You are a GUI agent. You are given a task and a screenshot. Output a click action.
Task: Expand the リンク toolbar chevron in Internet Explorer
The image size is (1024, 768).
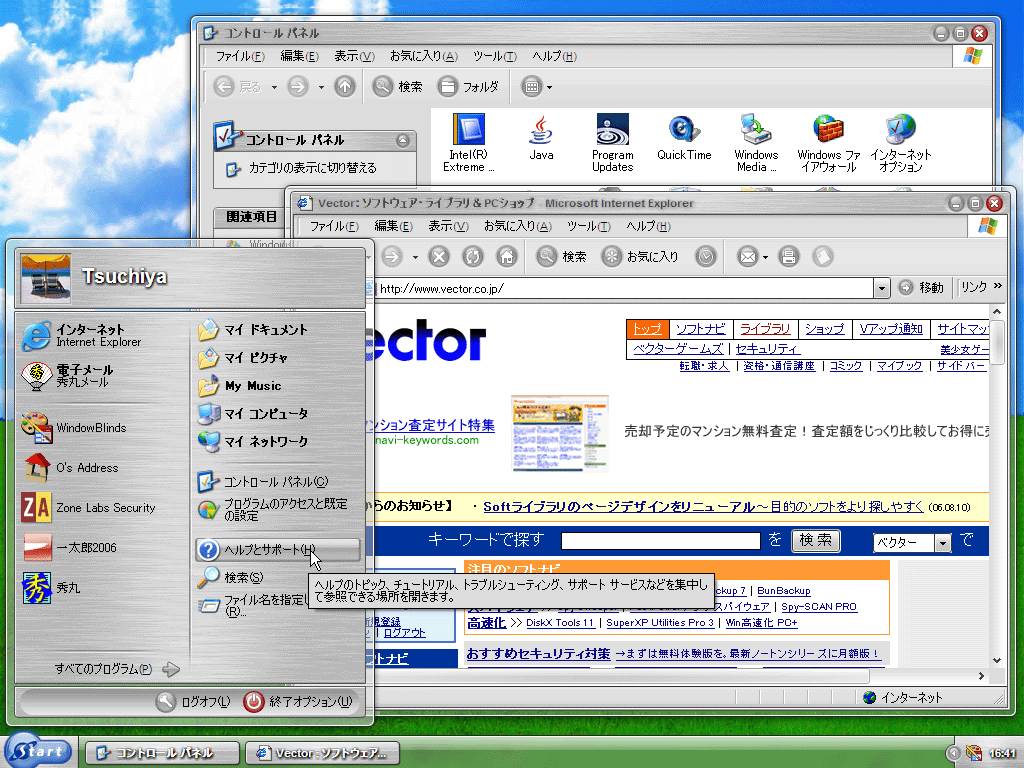pyautogui.click(x=998, y=285)
